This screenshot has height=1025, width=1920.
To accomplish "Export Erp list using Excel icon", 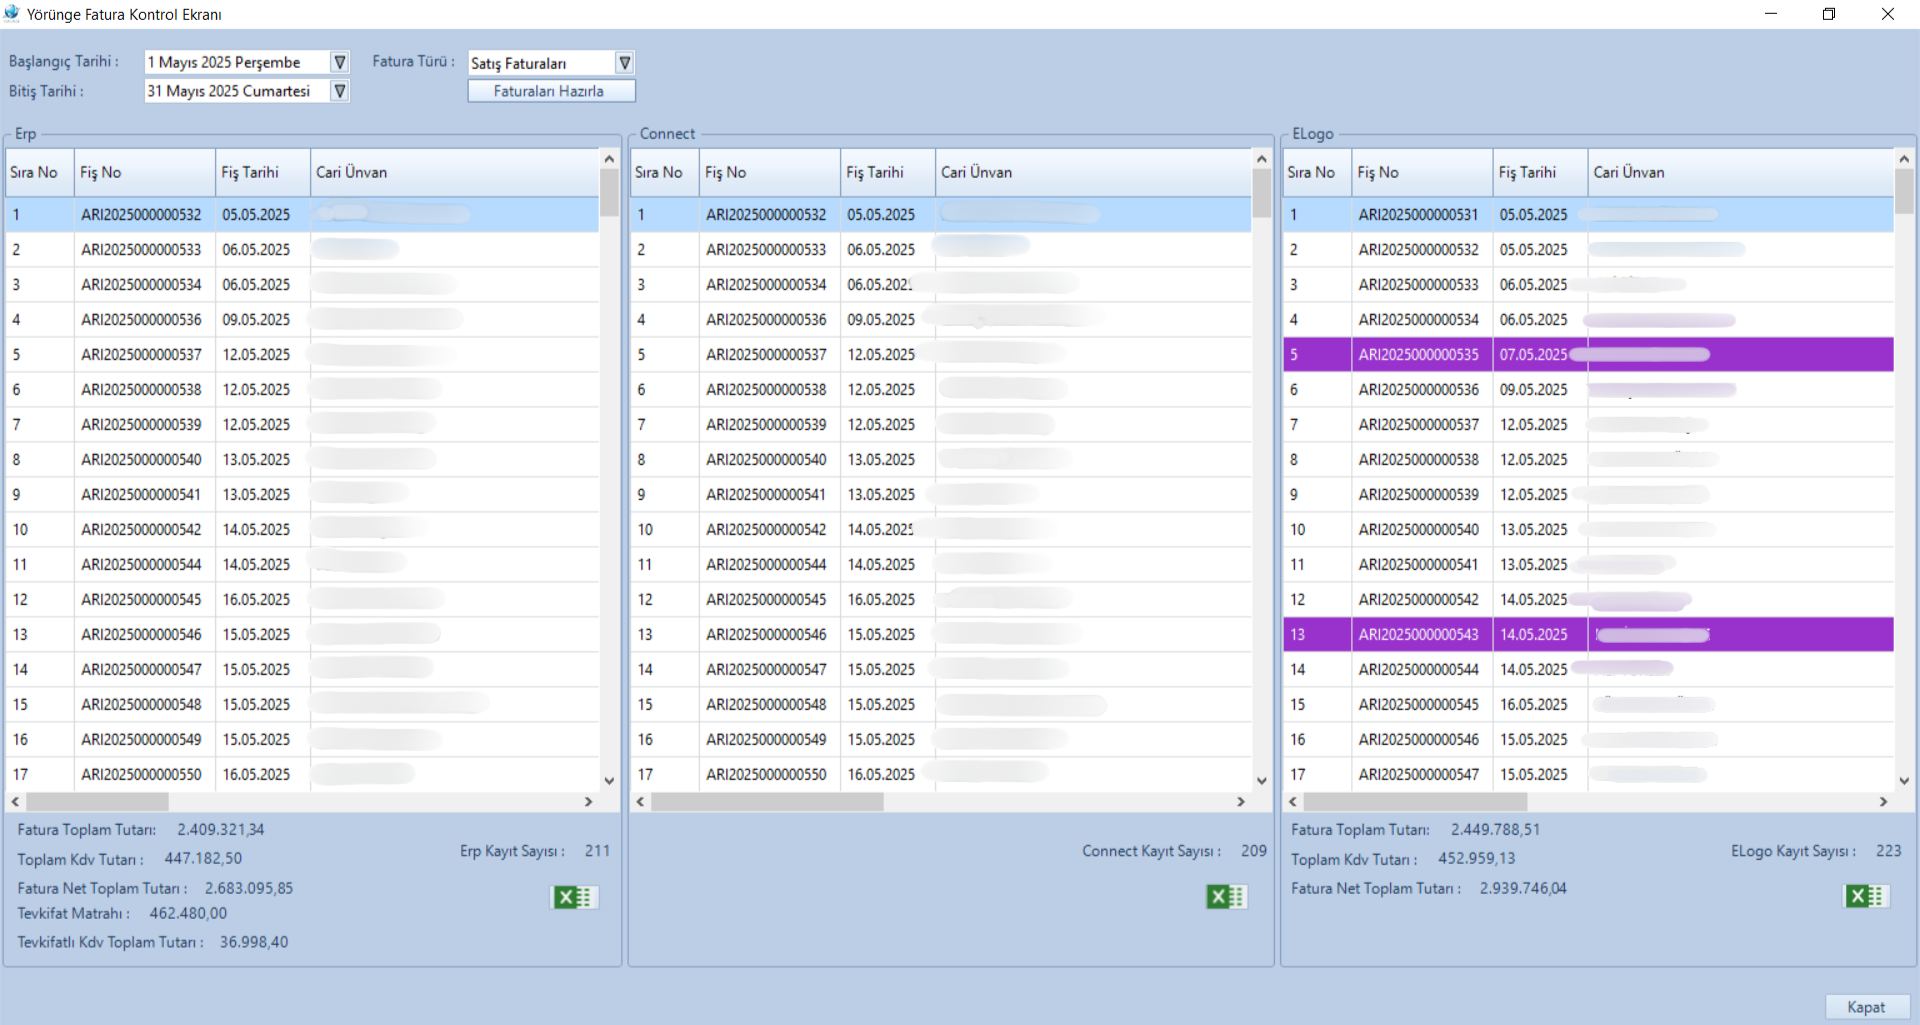I will pyautogui.click(x=575, y=897).
